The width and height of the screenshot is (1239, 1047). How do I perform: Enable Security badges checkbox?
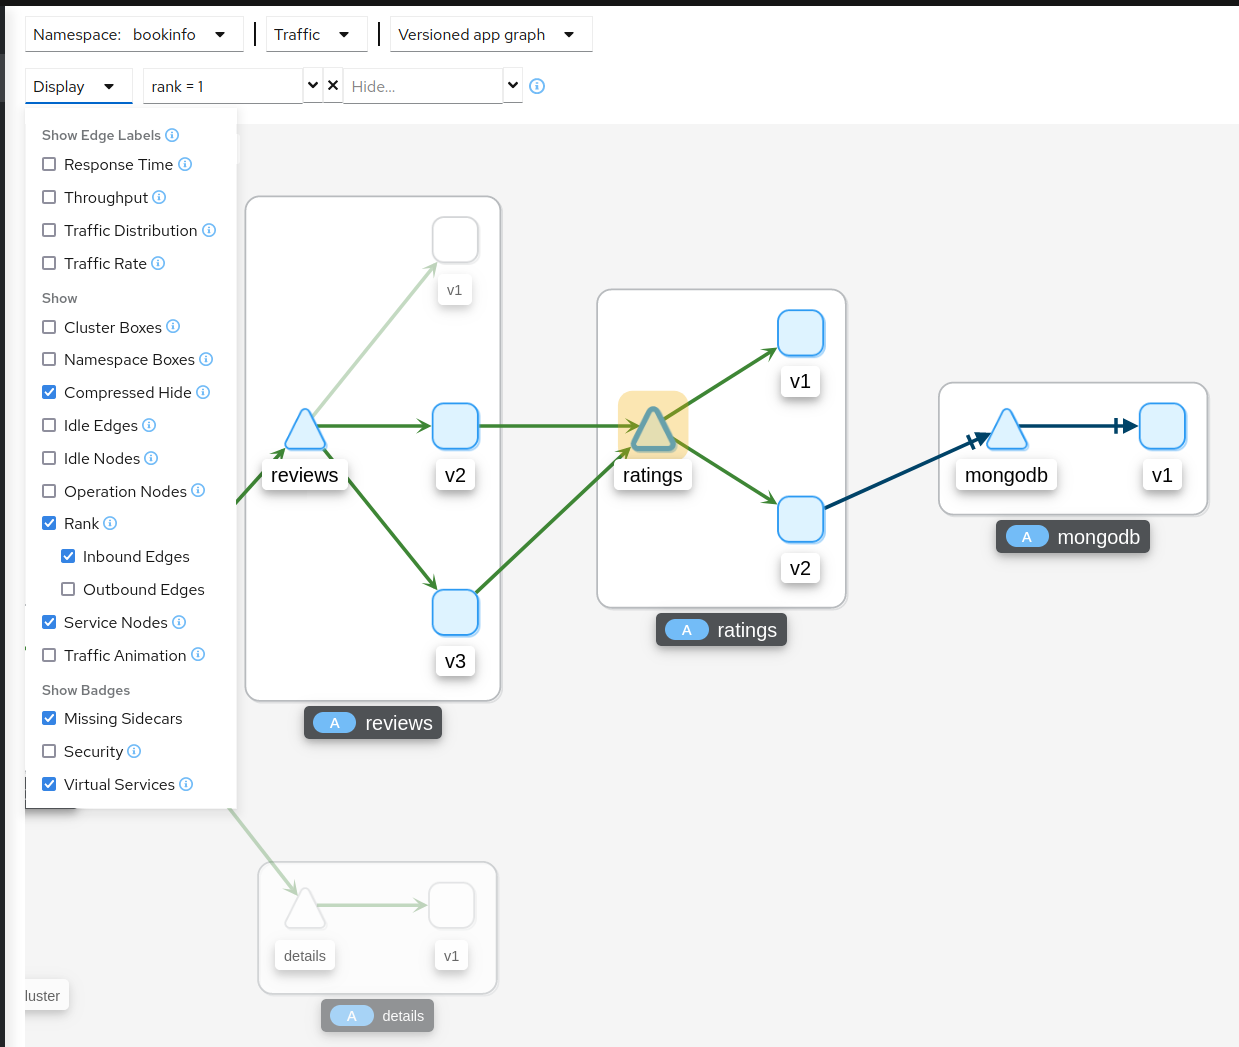[x=49, y=751]
